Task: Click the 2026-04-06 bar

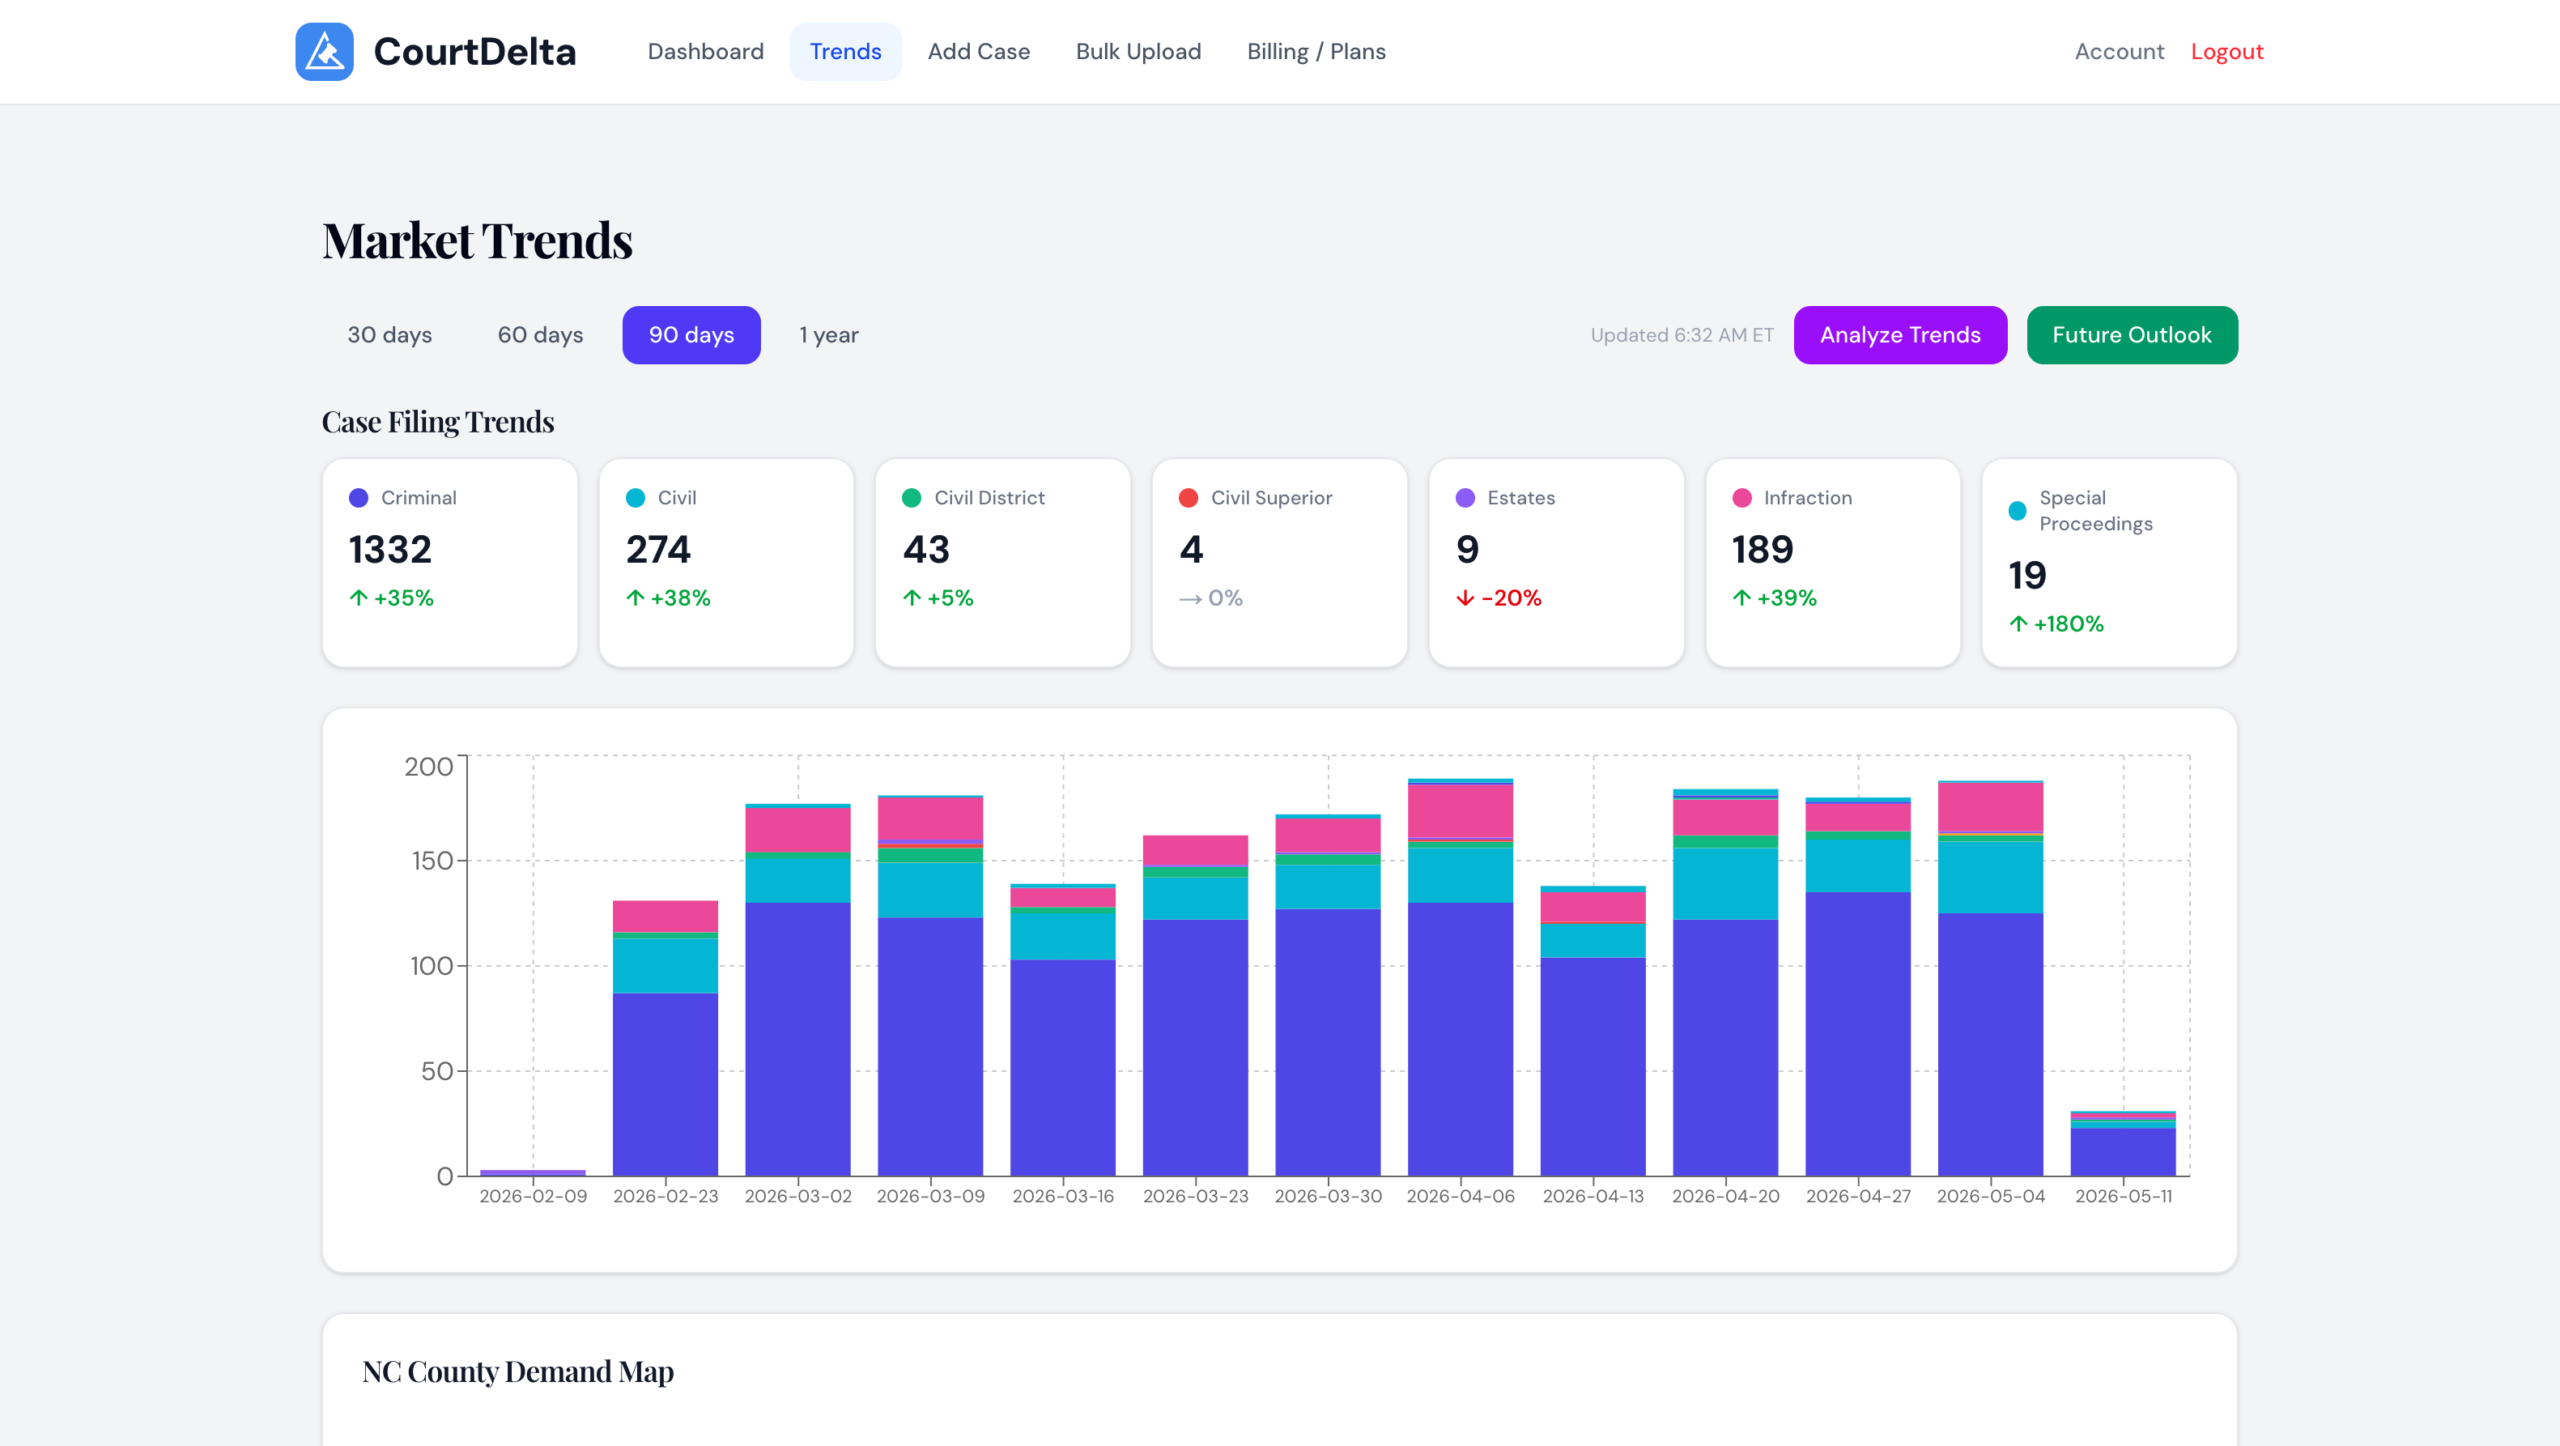Action: pos(1461,977)
